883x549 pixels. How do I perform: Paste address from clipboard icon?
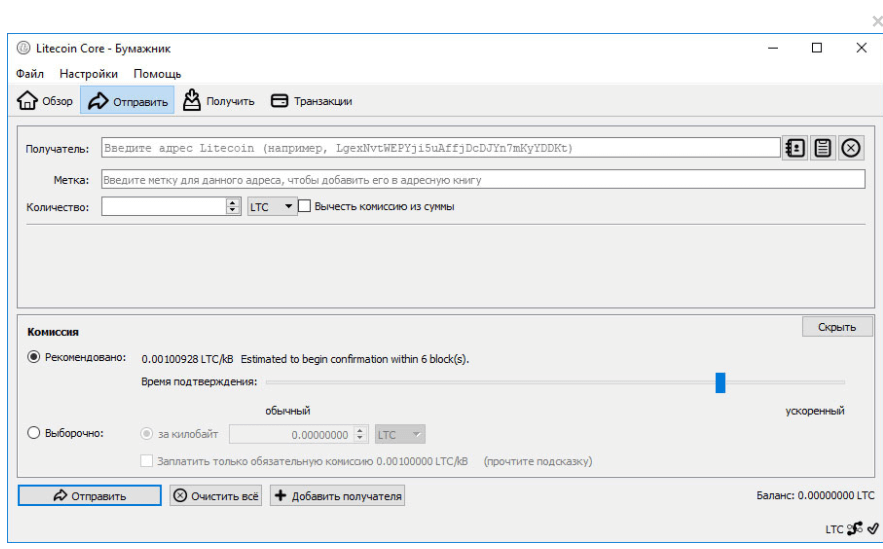[x=823, y=148]
